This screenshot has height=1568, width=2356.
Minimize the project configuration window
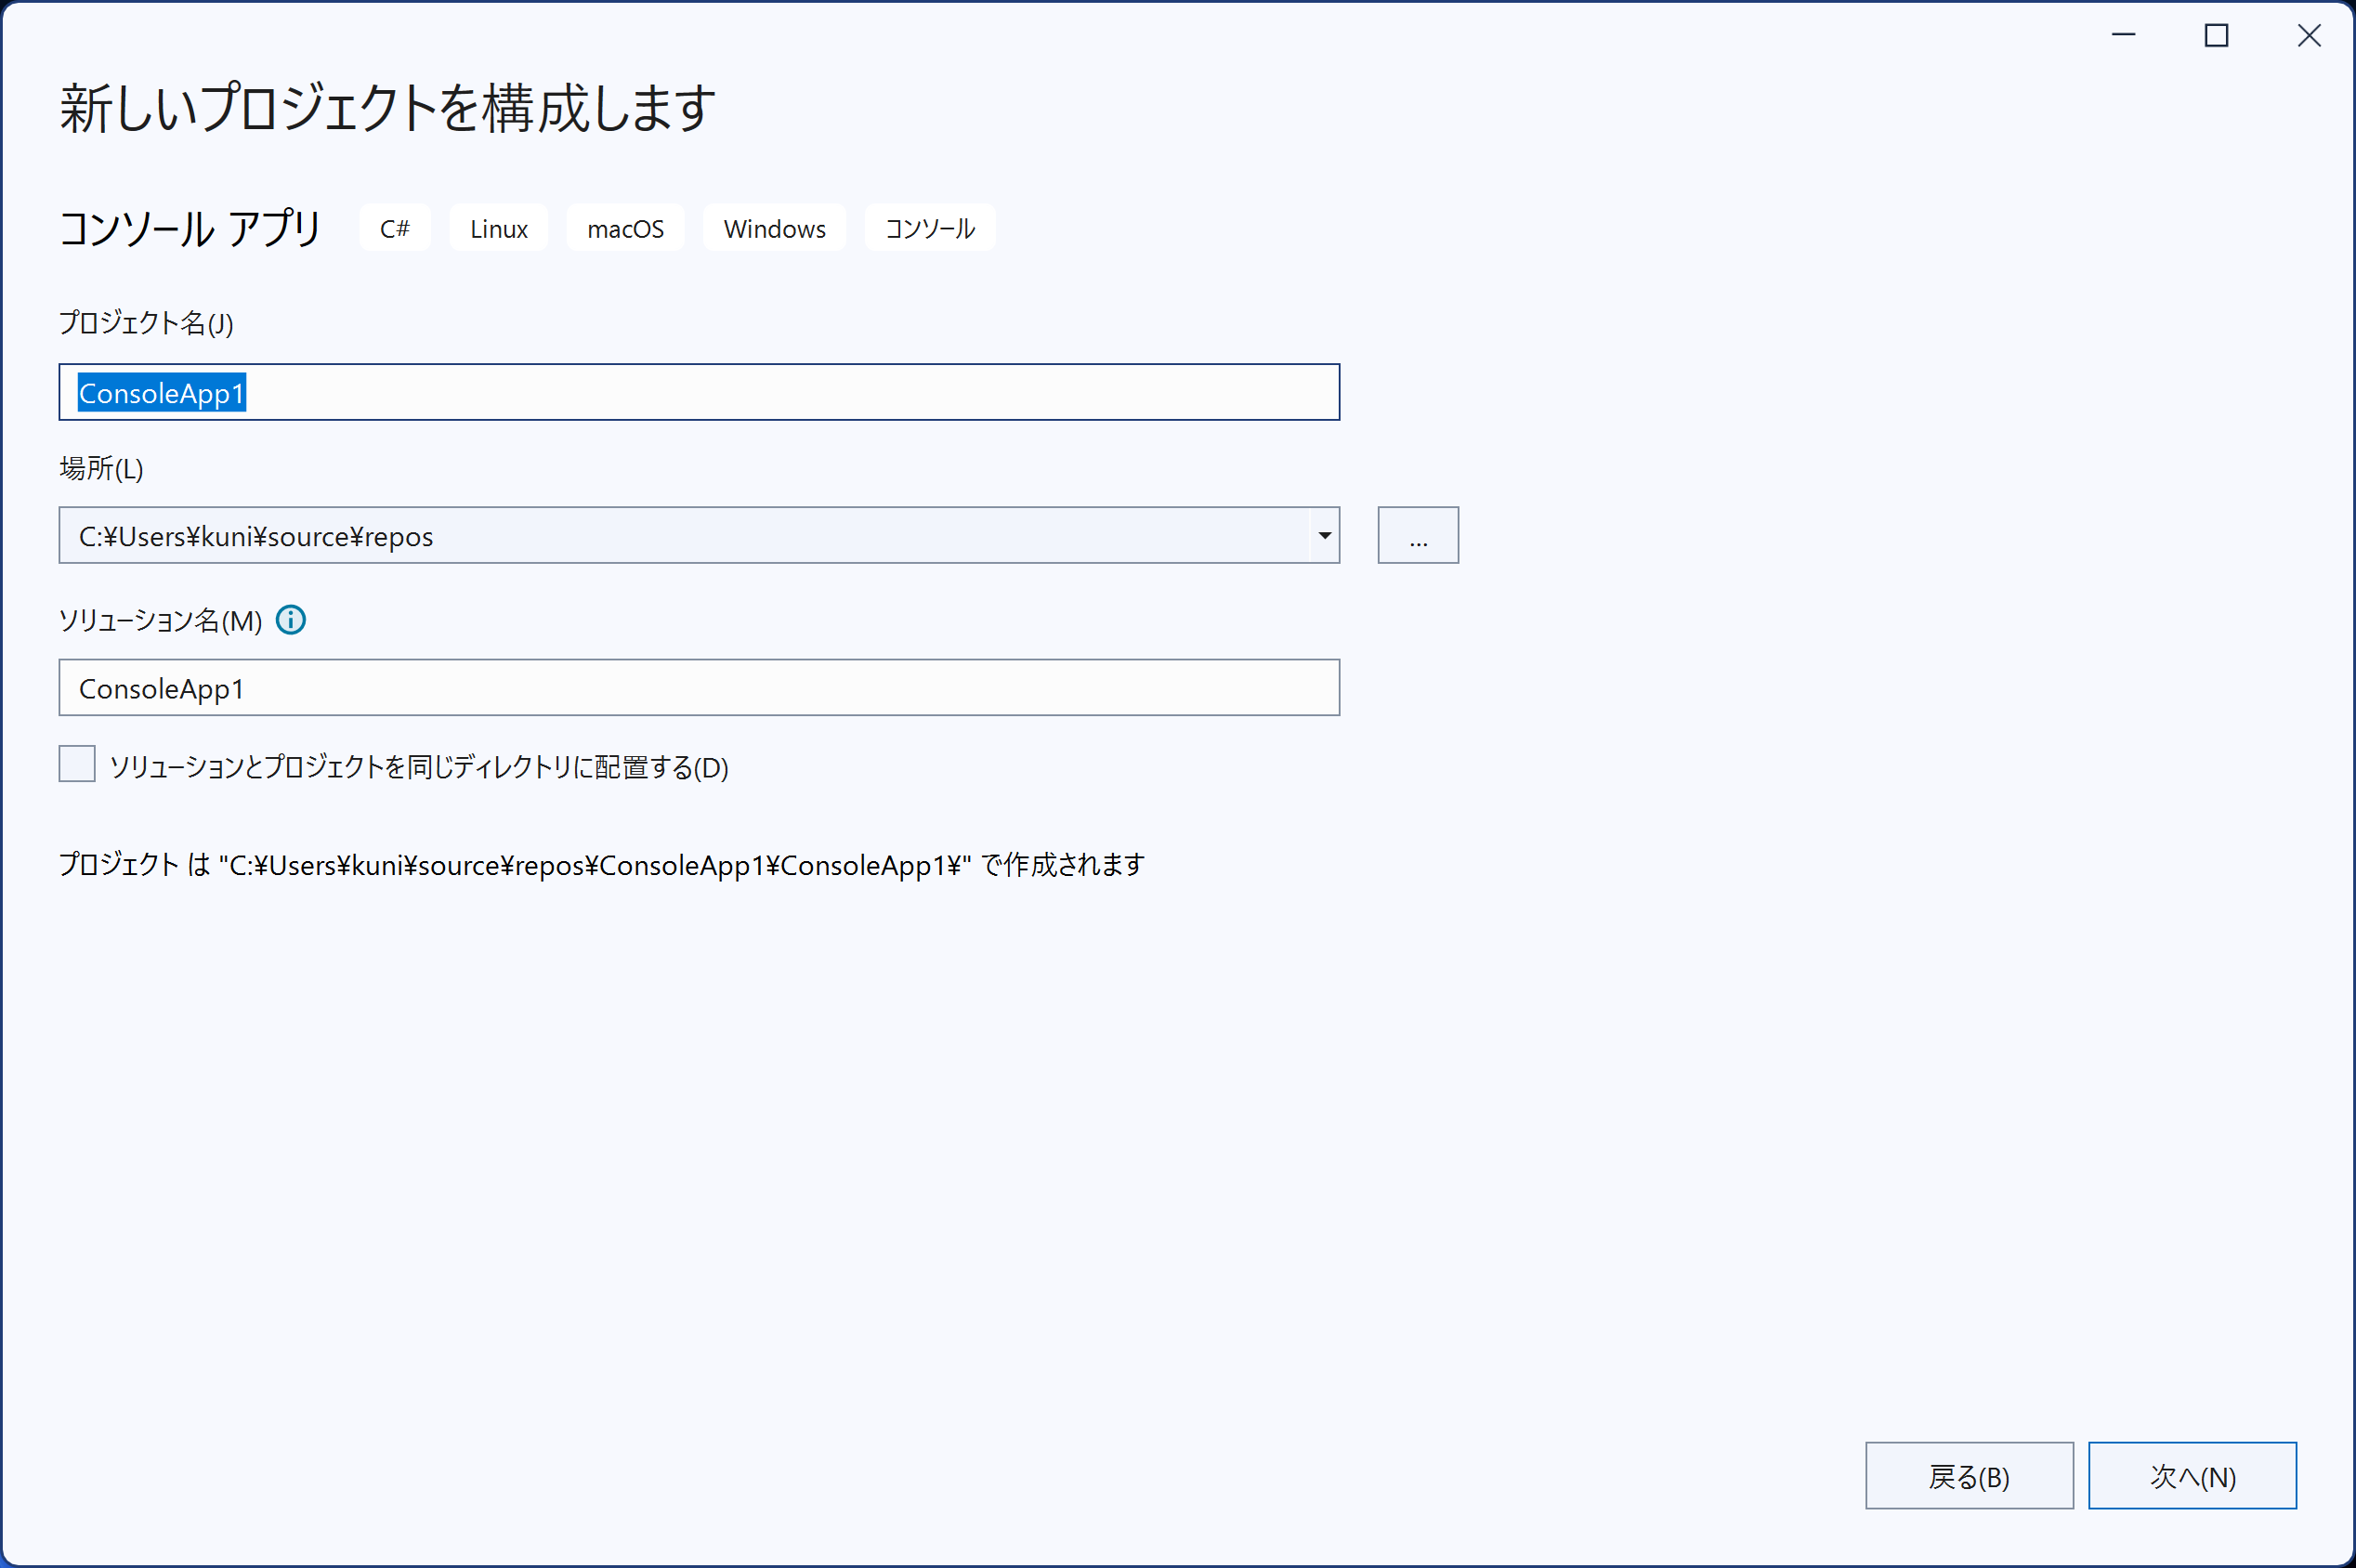[2123, 35]
